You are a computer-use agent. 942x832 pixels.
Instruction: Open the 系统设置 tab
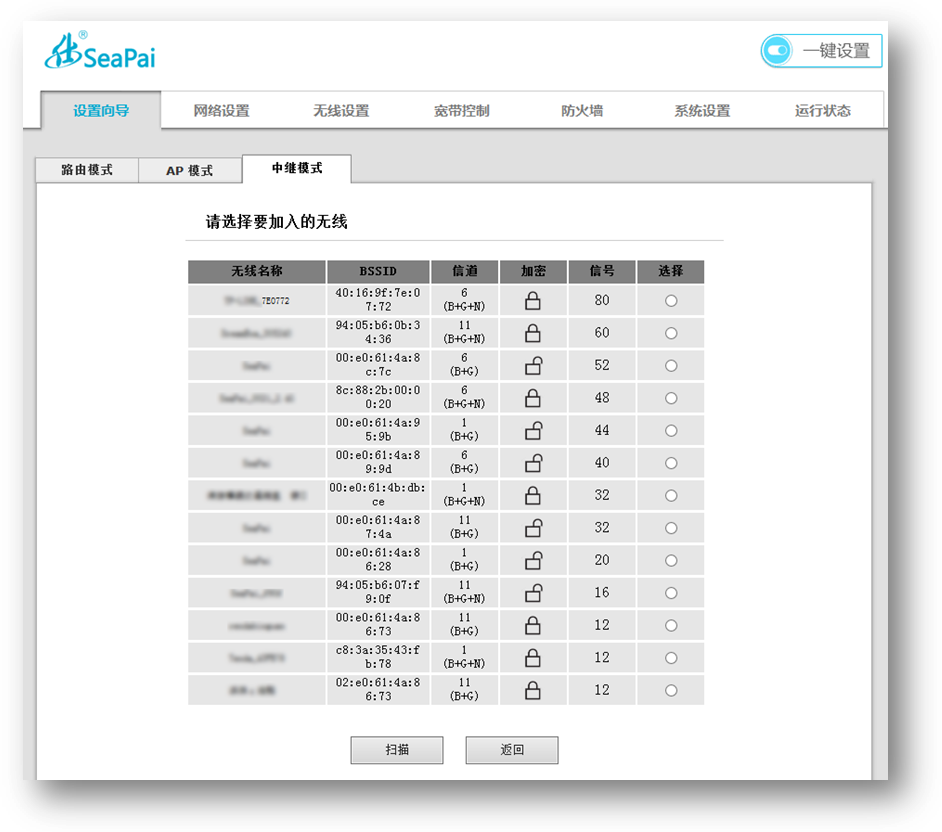pos(702,111)
